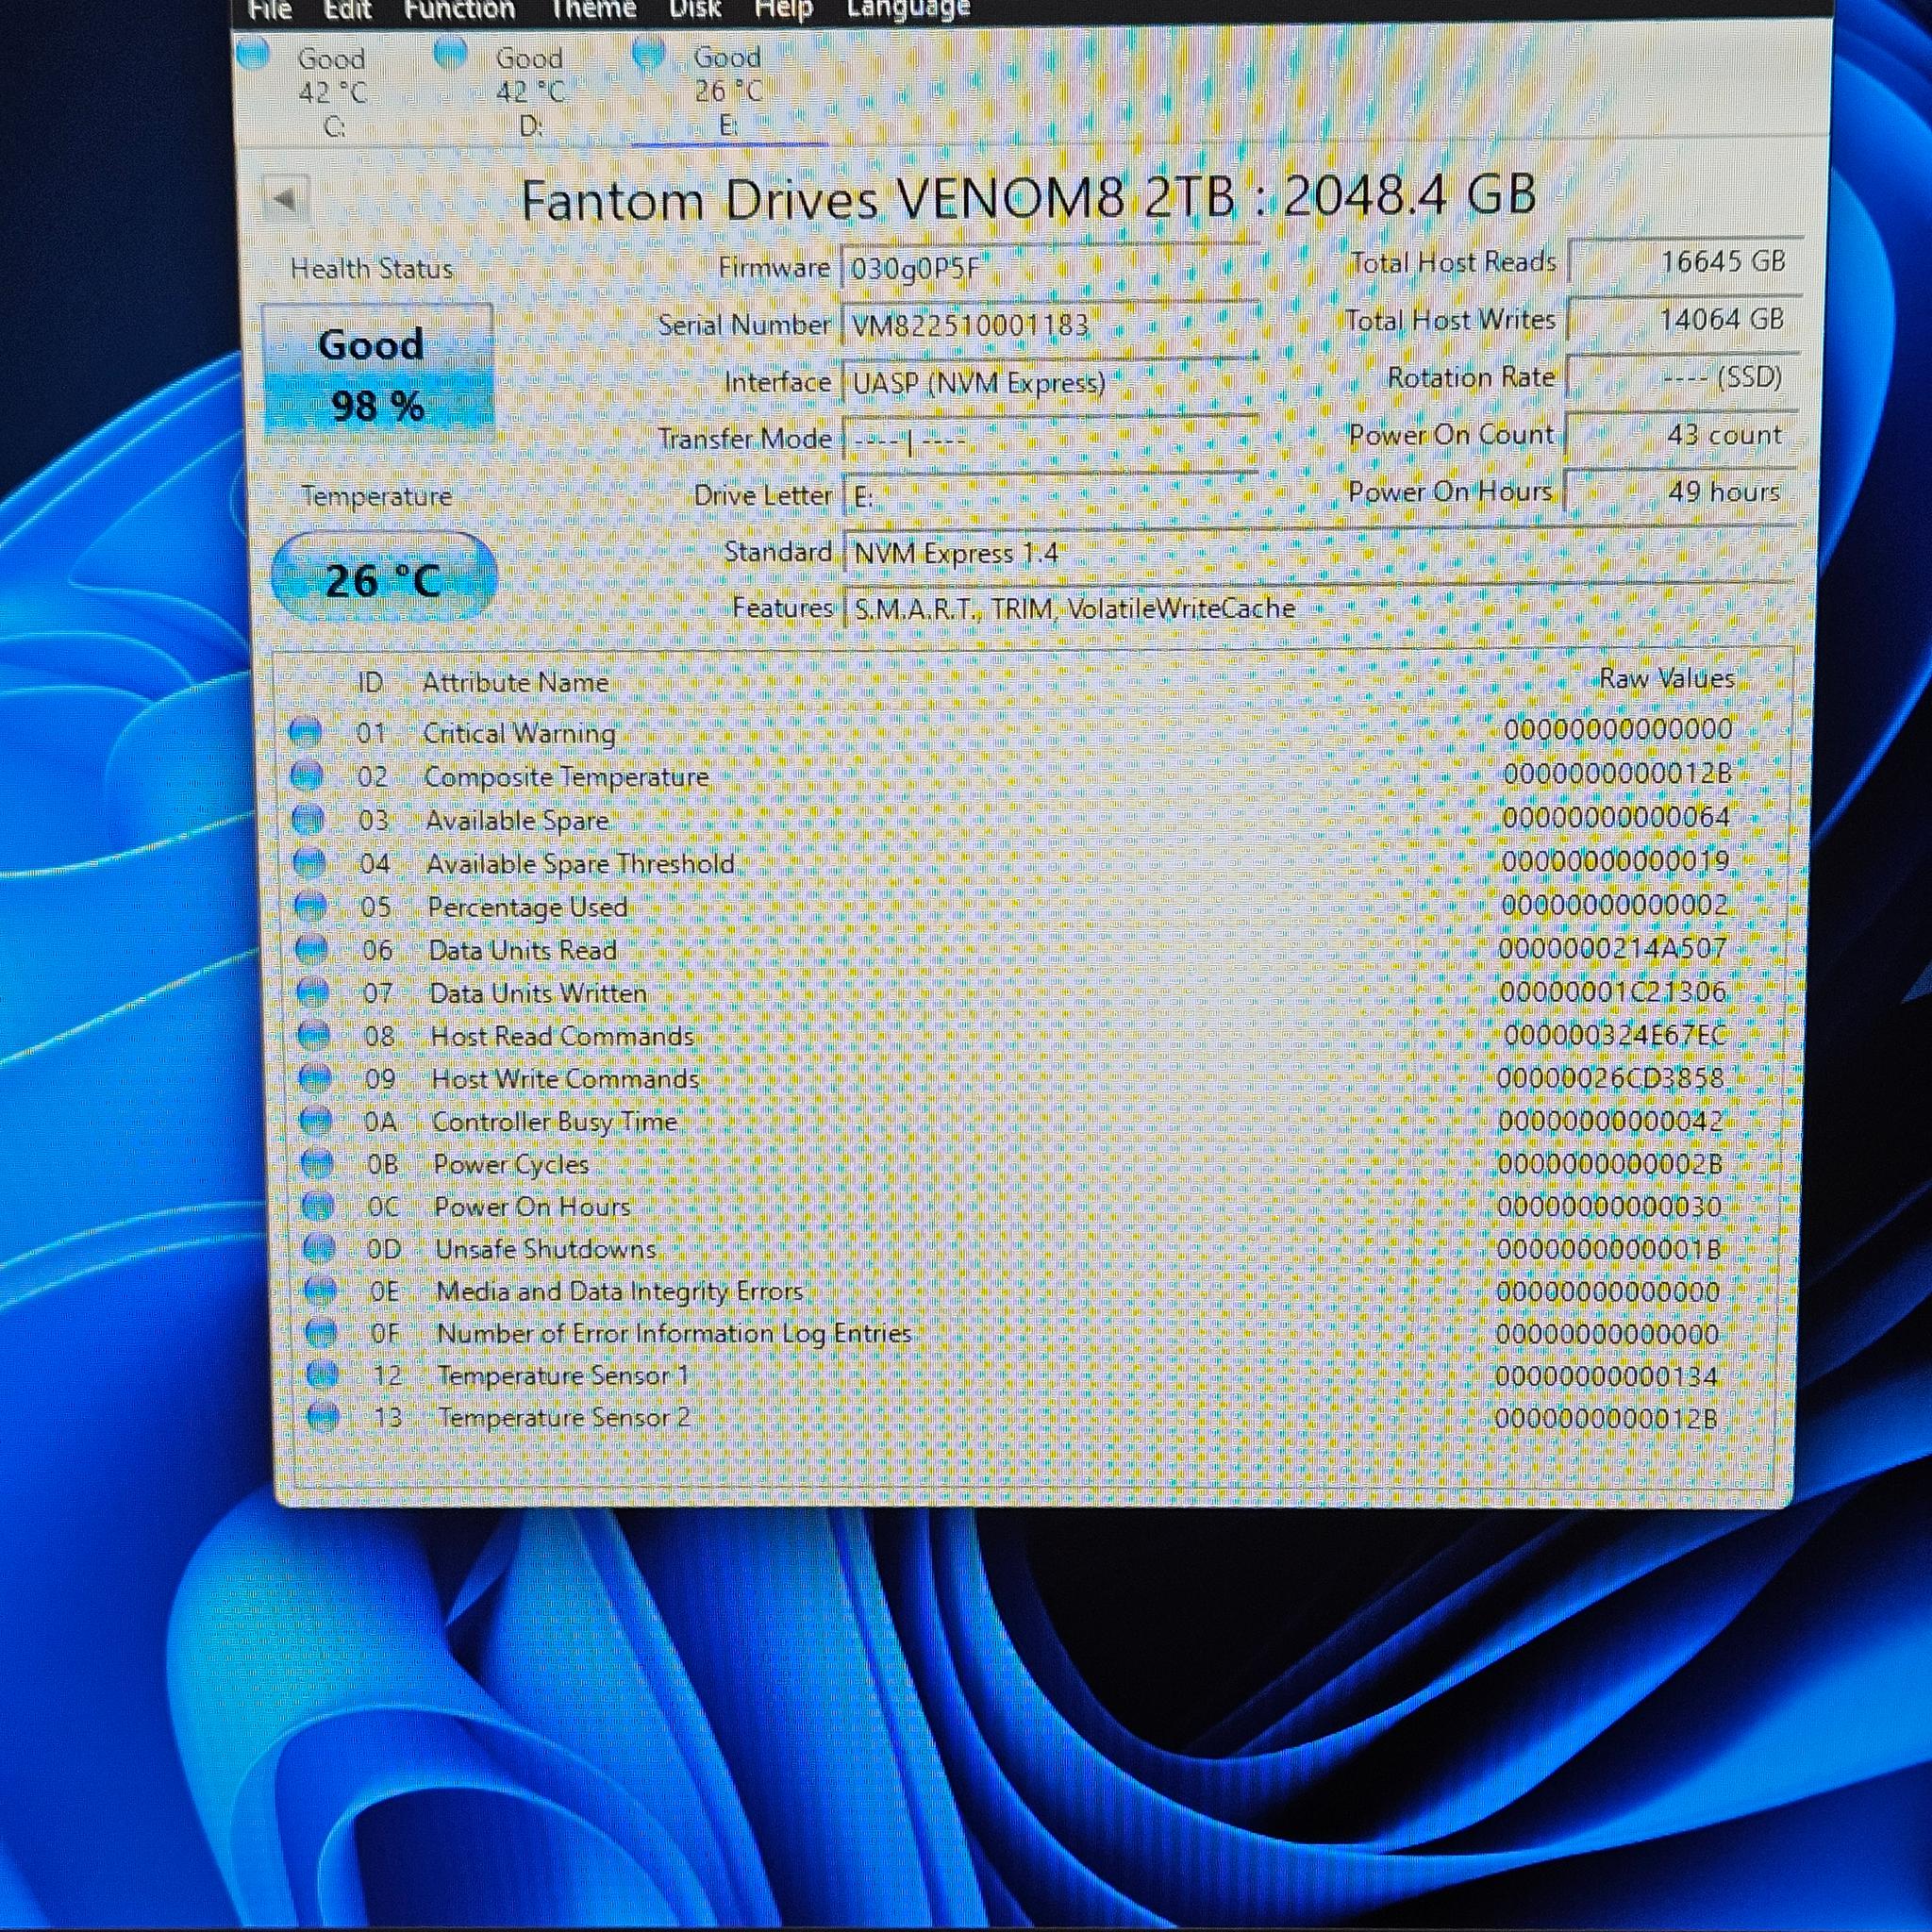The width and height of the screenshot is (1932, 1932).
Task: Open the Help menu
Action: coord(783,10)
